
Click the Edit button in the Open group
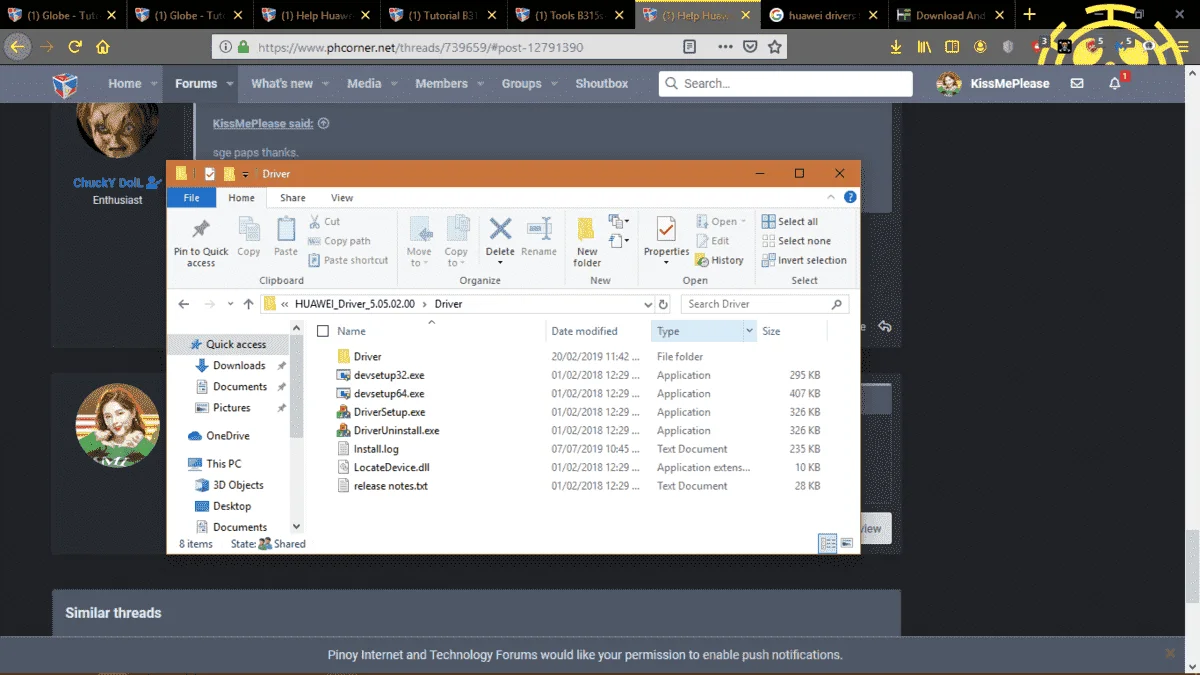(x=712, y=241)
